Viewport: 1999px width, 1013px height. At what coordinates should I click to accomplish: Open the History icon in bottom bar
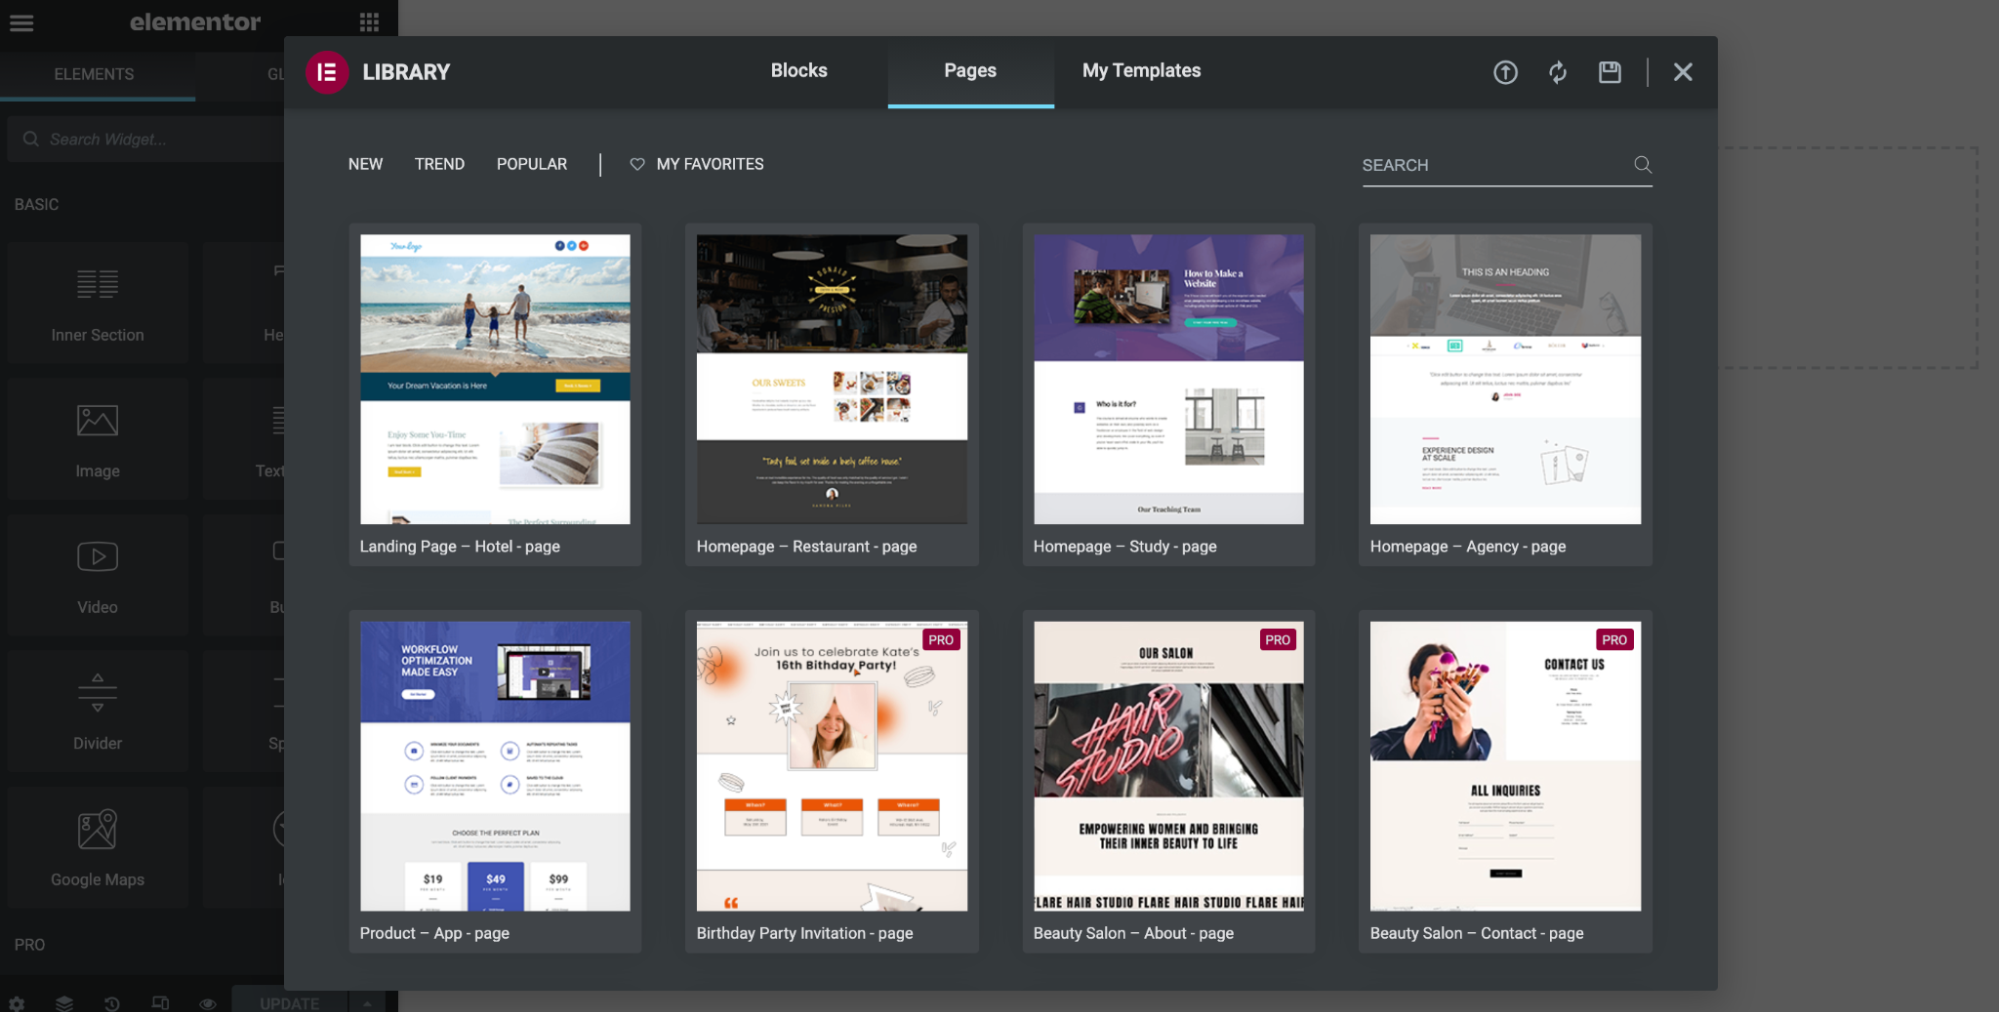[112, 1003]
